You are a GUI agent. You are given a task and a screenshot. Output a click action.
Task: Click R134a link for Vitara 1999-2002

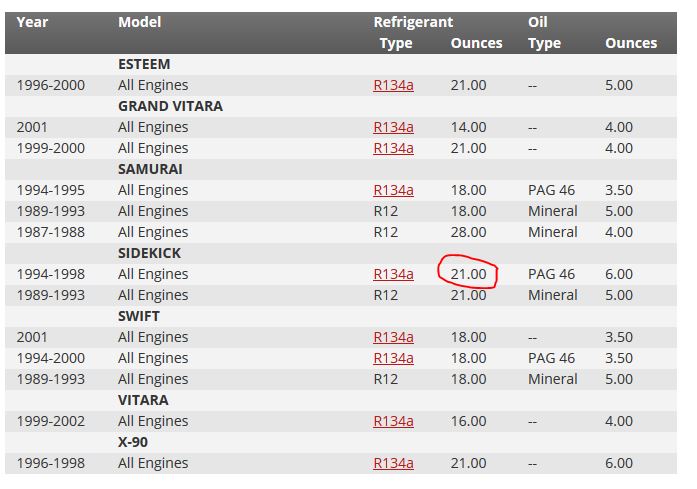coord(393,421)
